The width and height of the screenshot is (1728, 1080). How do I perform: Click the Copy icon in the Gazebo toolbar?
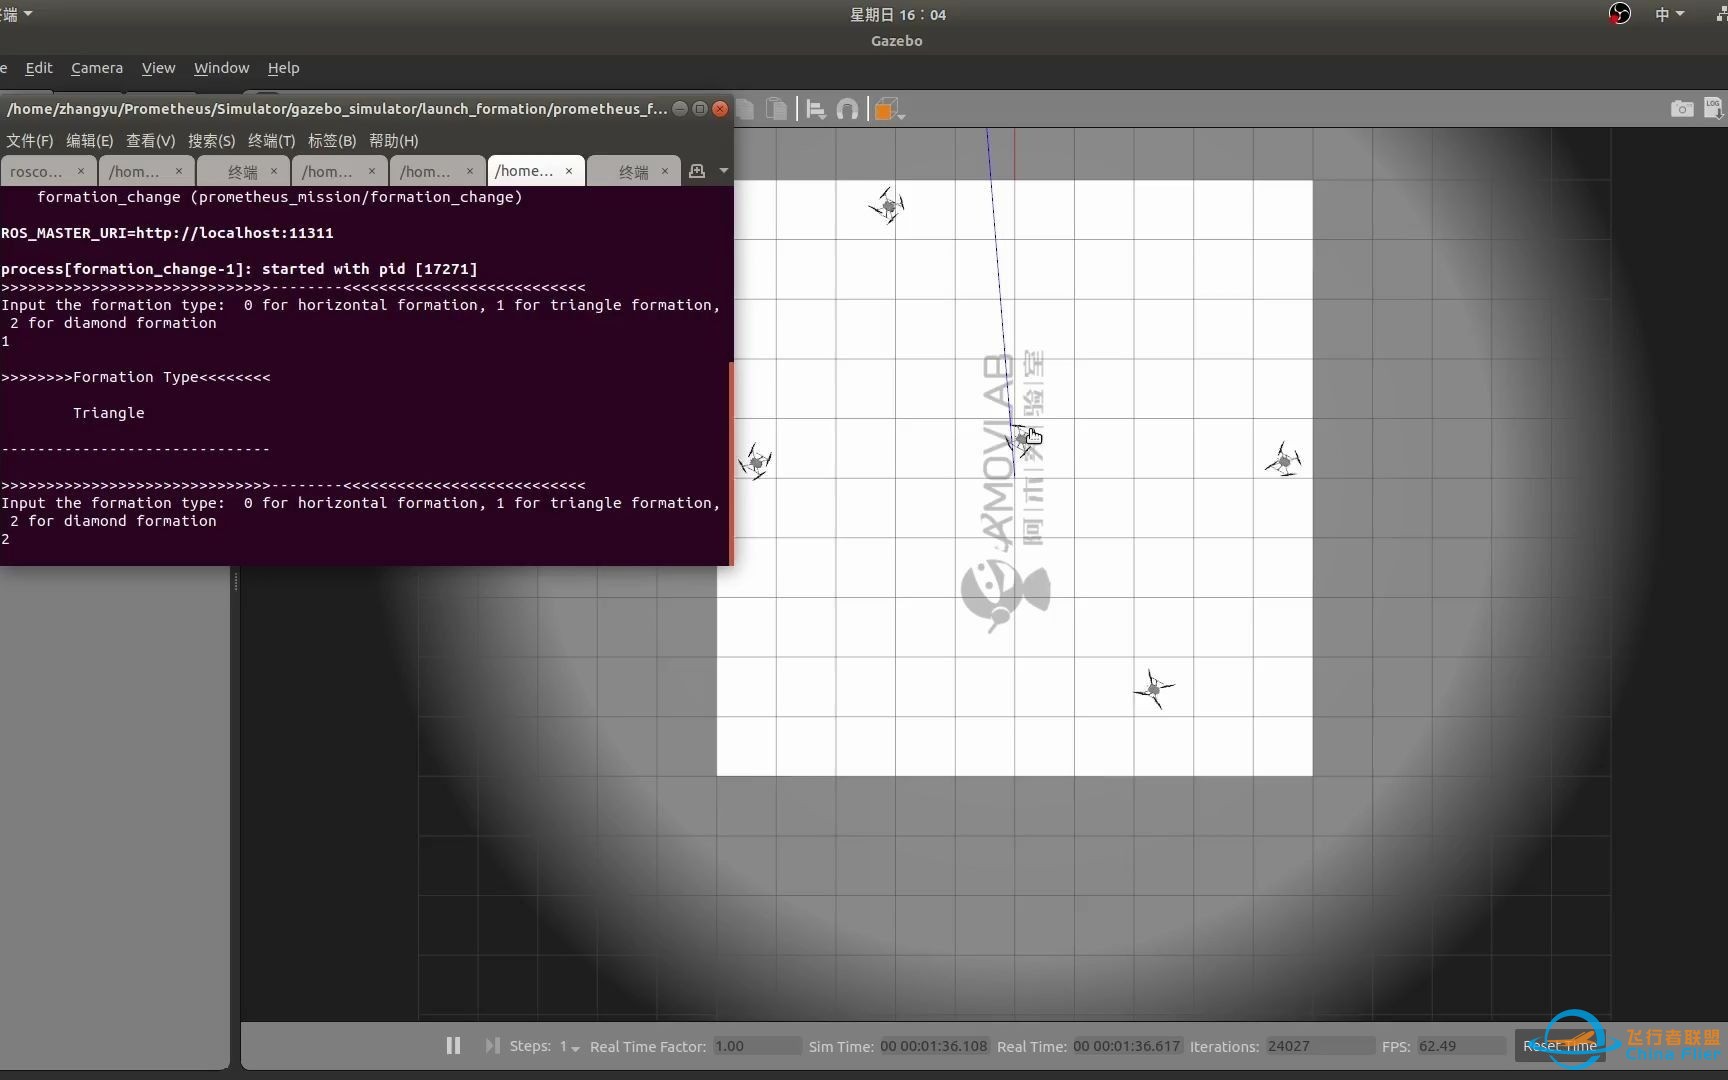(746, 108)
